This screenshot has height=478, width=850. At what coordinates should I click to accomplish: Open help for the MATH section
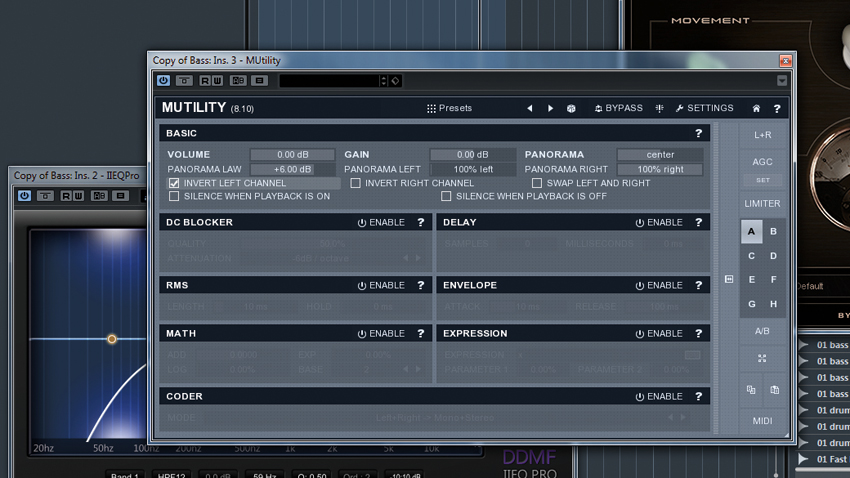(421, 333)
